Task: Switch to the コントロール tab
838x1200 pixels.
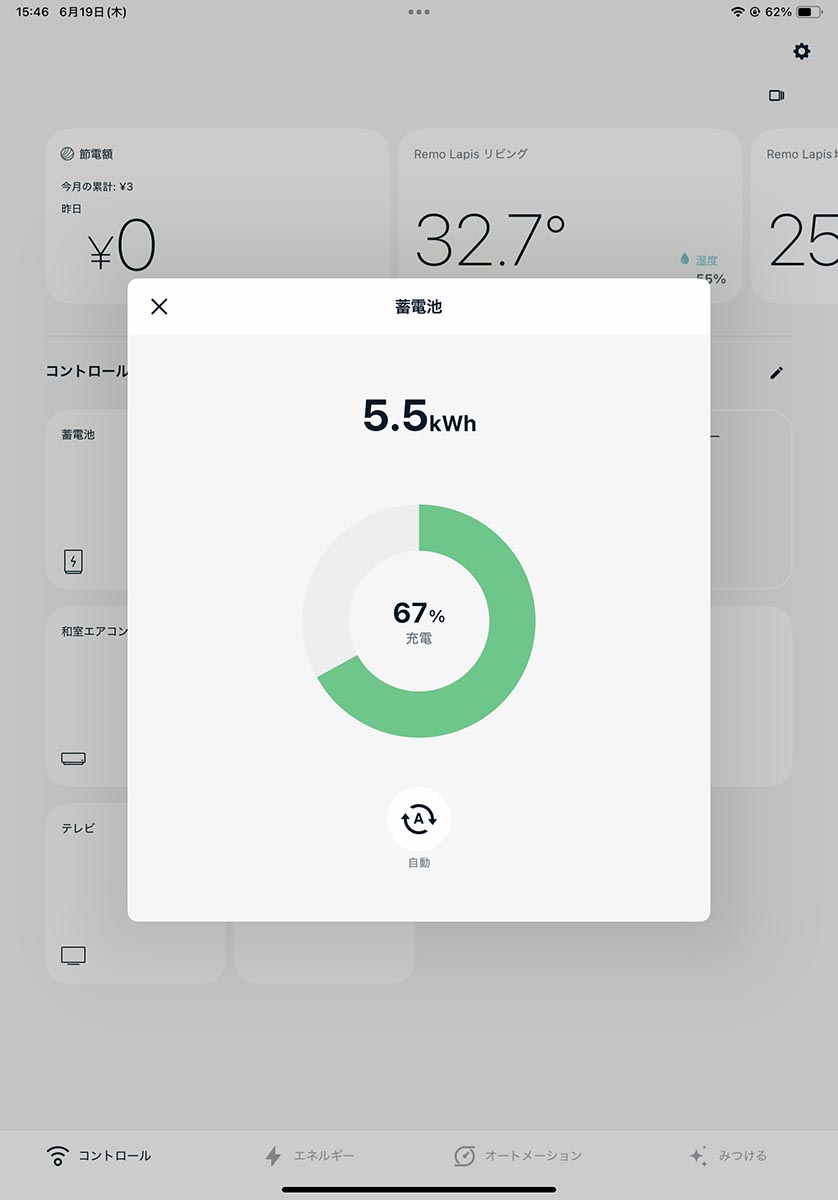Action: coord(99,1156)
